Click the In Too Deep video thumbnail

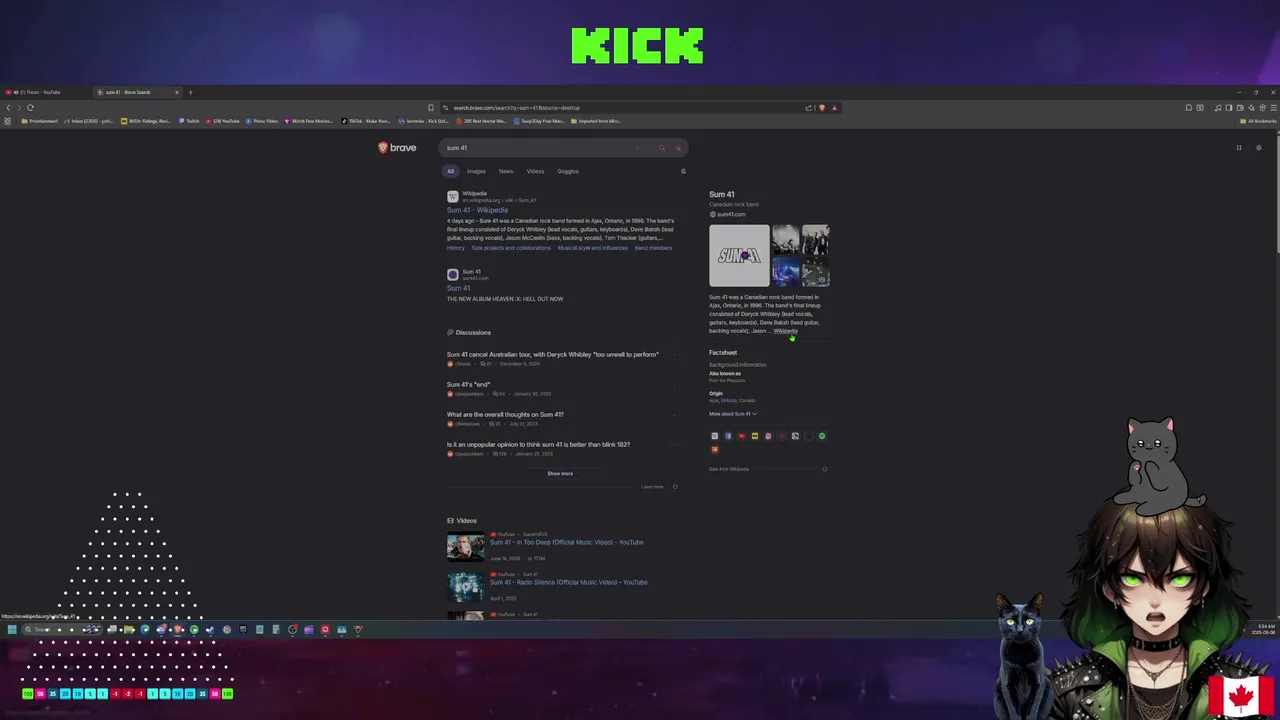[x=465, y=548]
